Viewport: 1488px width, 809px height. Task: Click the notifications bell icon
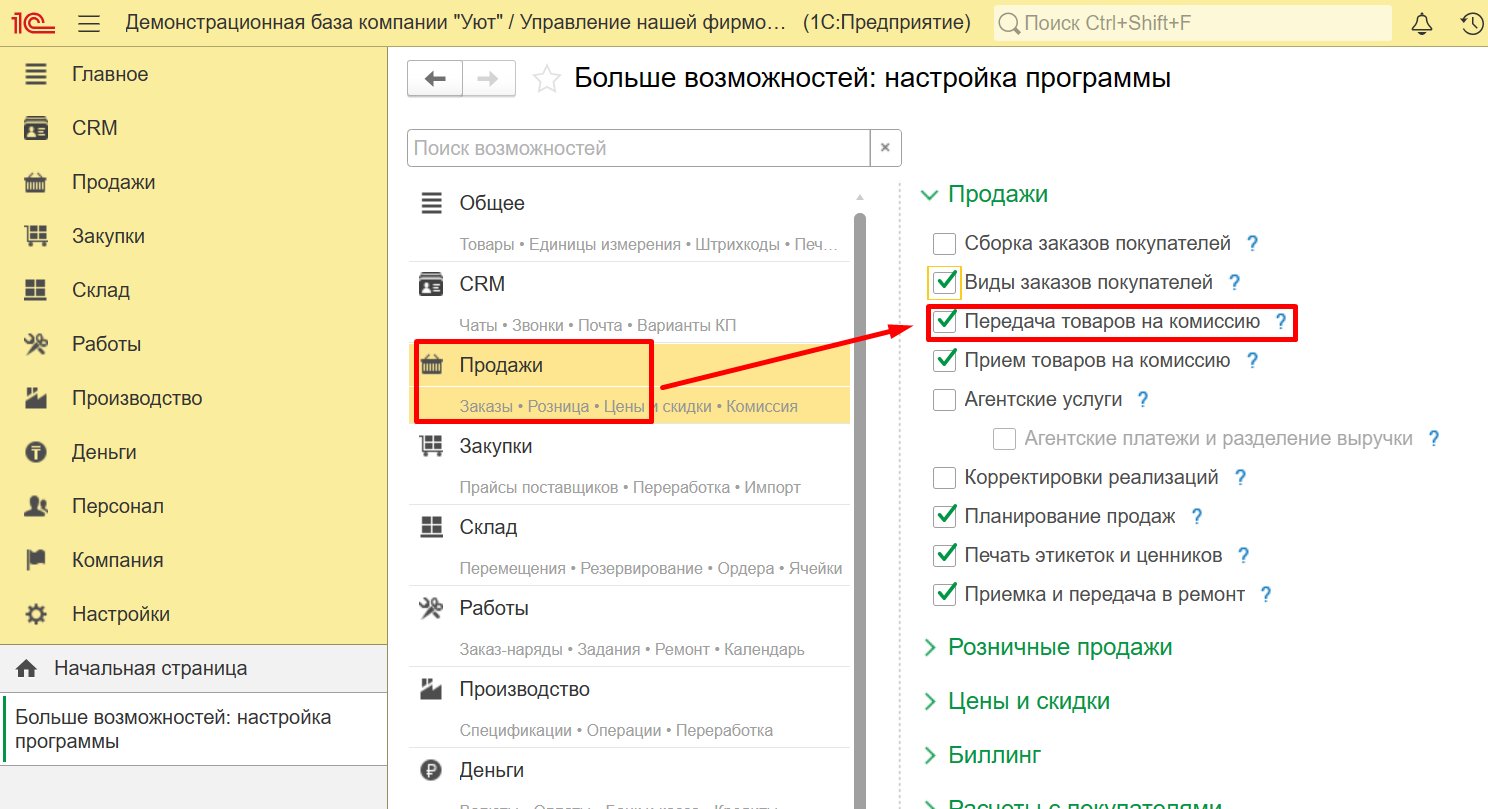point(1421,23)
